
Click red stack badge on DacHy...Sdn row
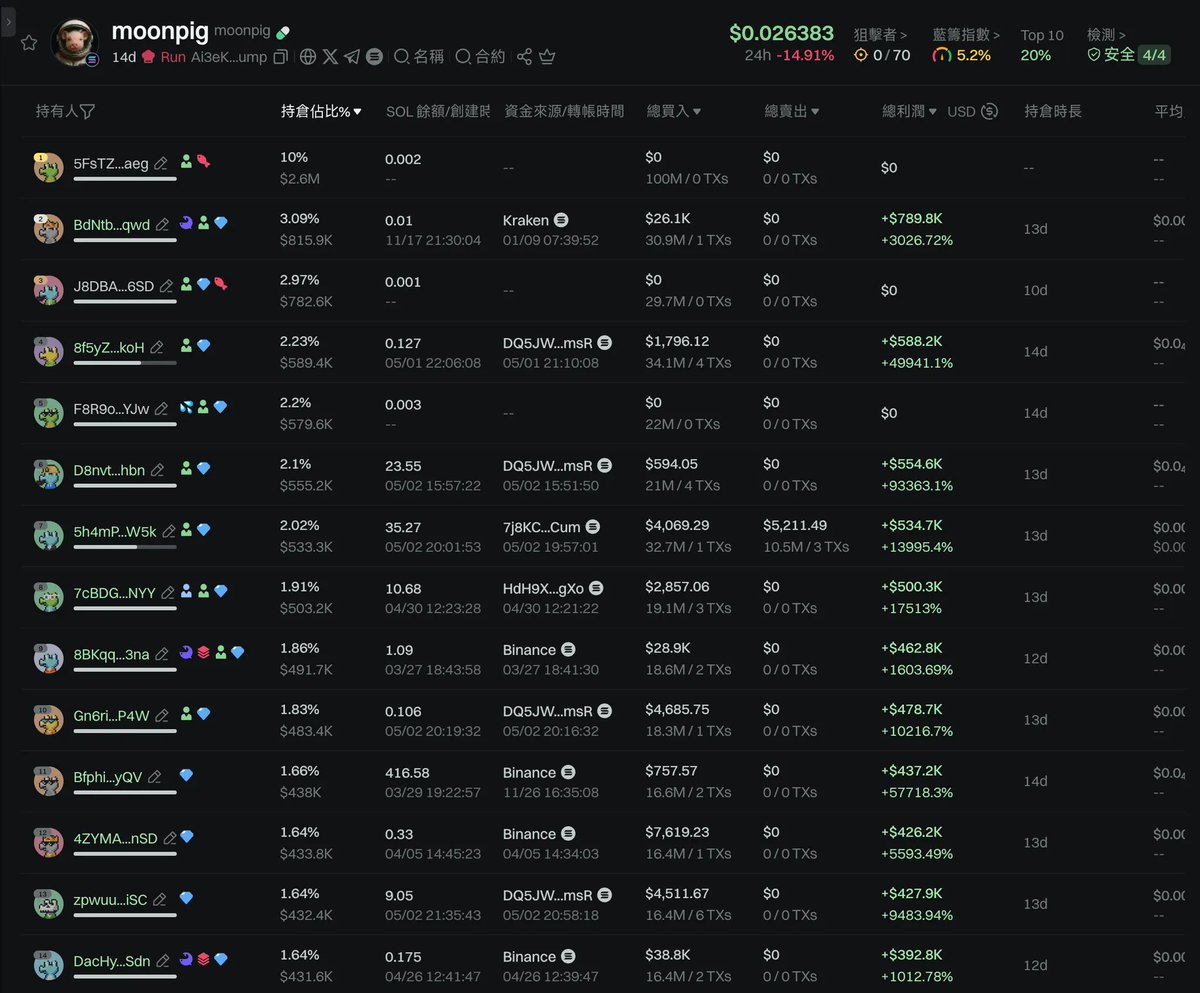click(203, 959)
